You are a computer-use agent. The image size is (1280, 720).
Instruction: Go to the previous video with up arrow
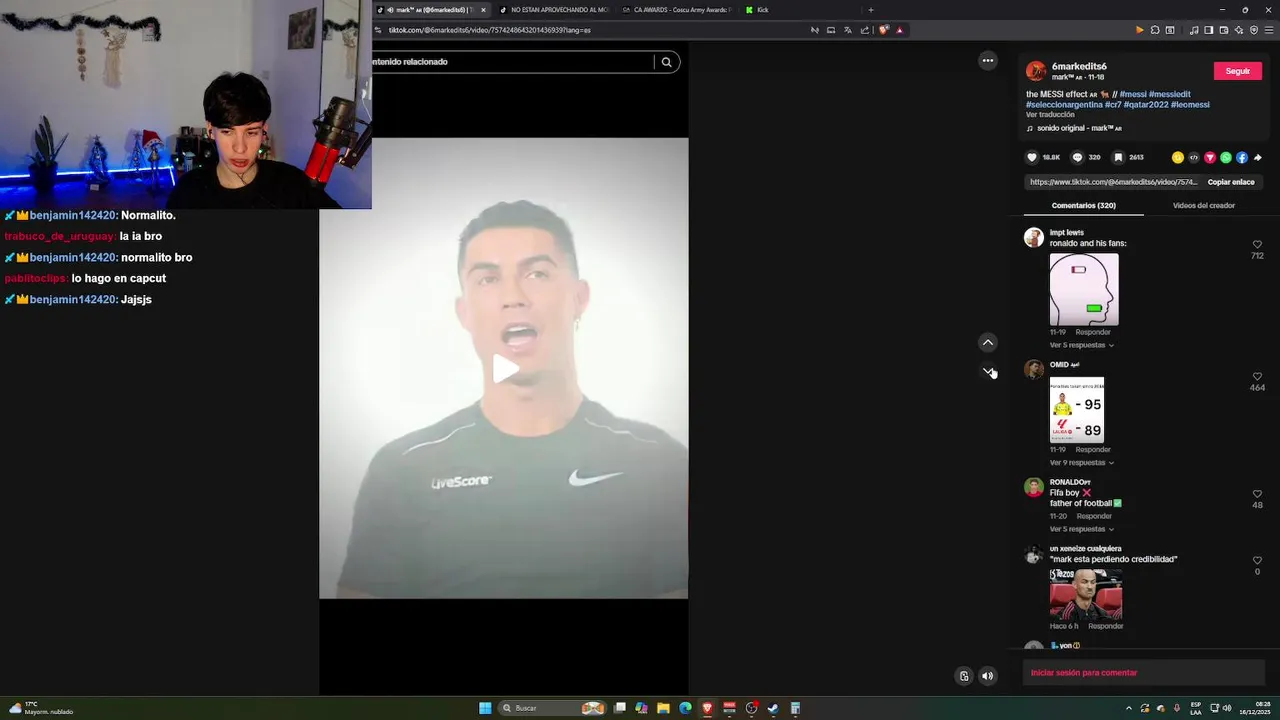988,343
